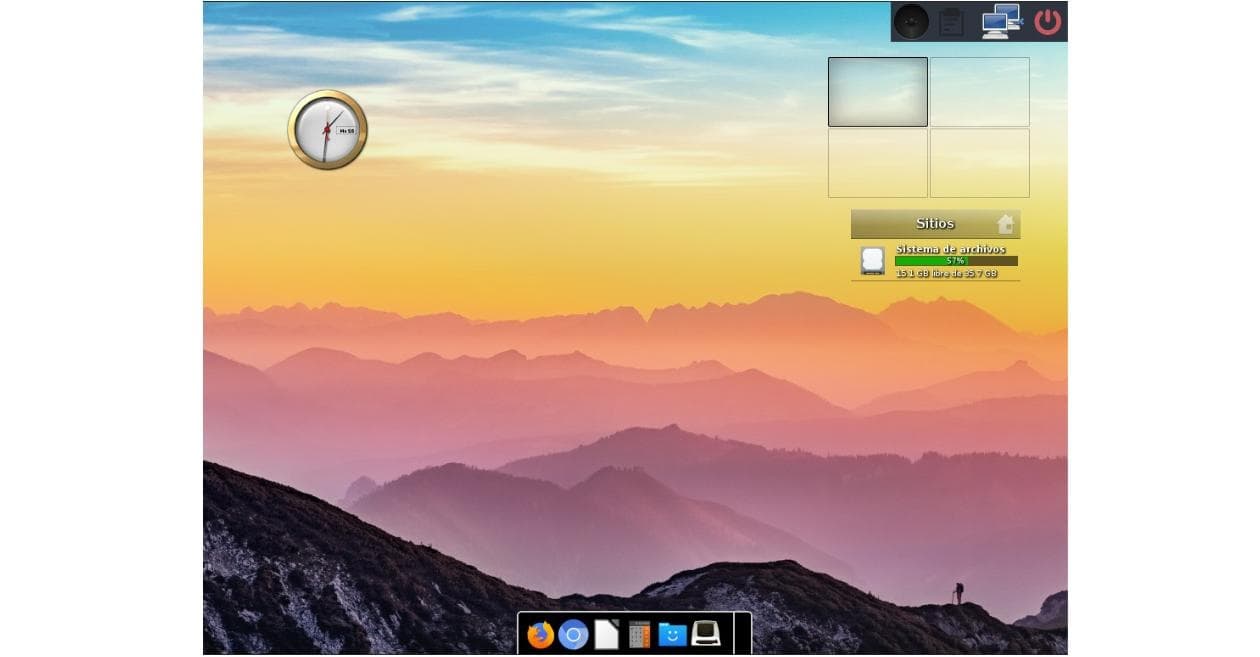Open the Chromium browser icon
Image resolution: width=1260 pixels, height=657 pixels.
pos(573,635)
